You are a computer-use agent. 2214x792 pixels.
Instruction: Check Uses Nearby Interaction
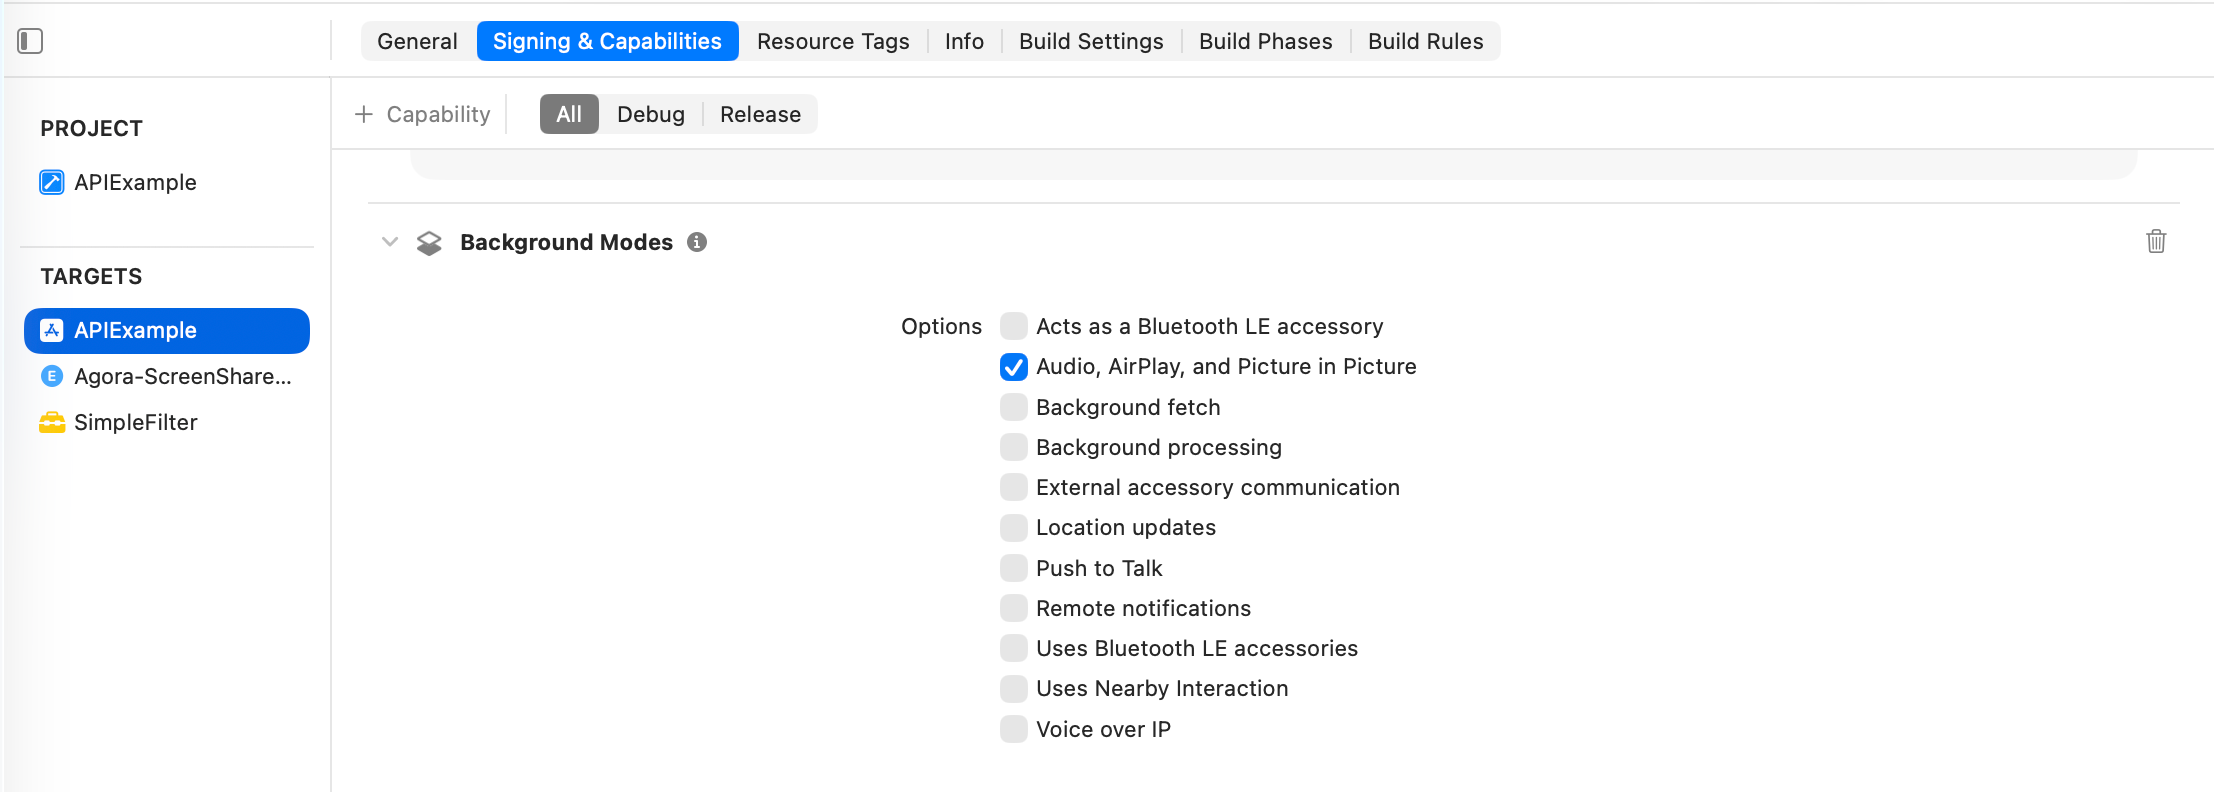tap(1014, 688)
